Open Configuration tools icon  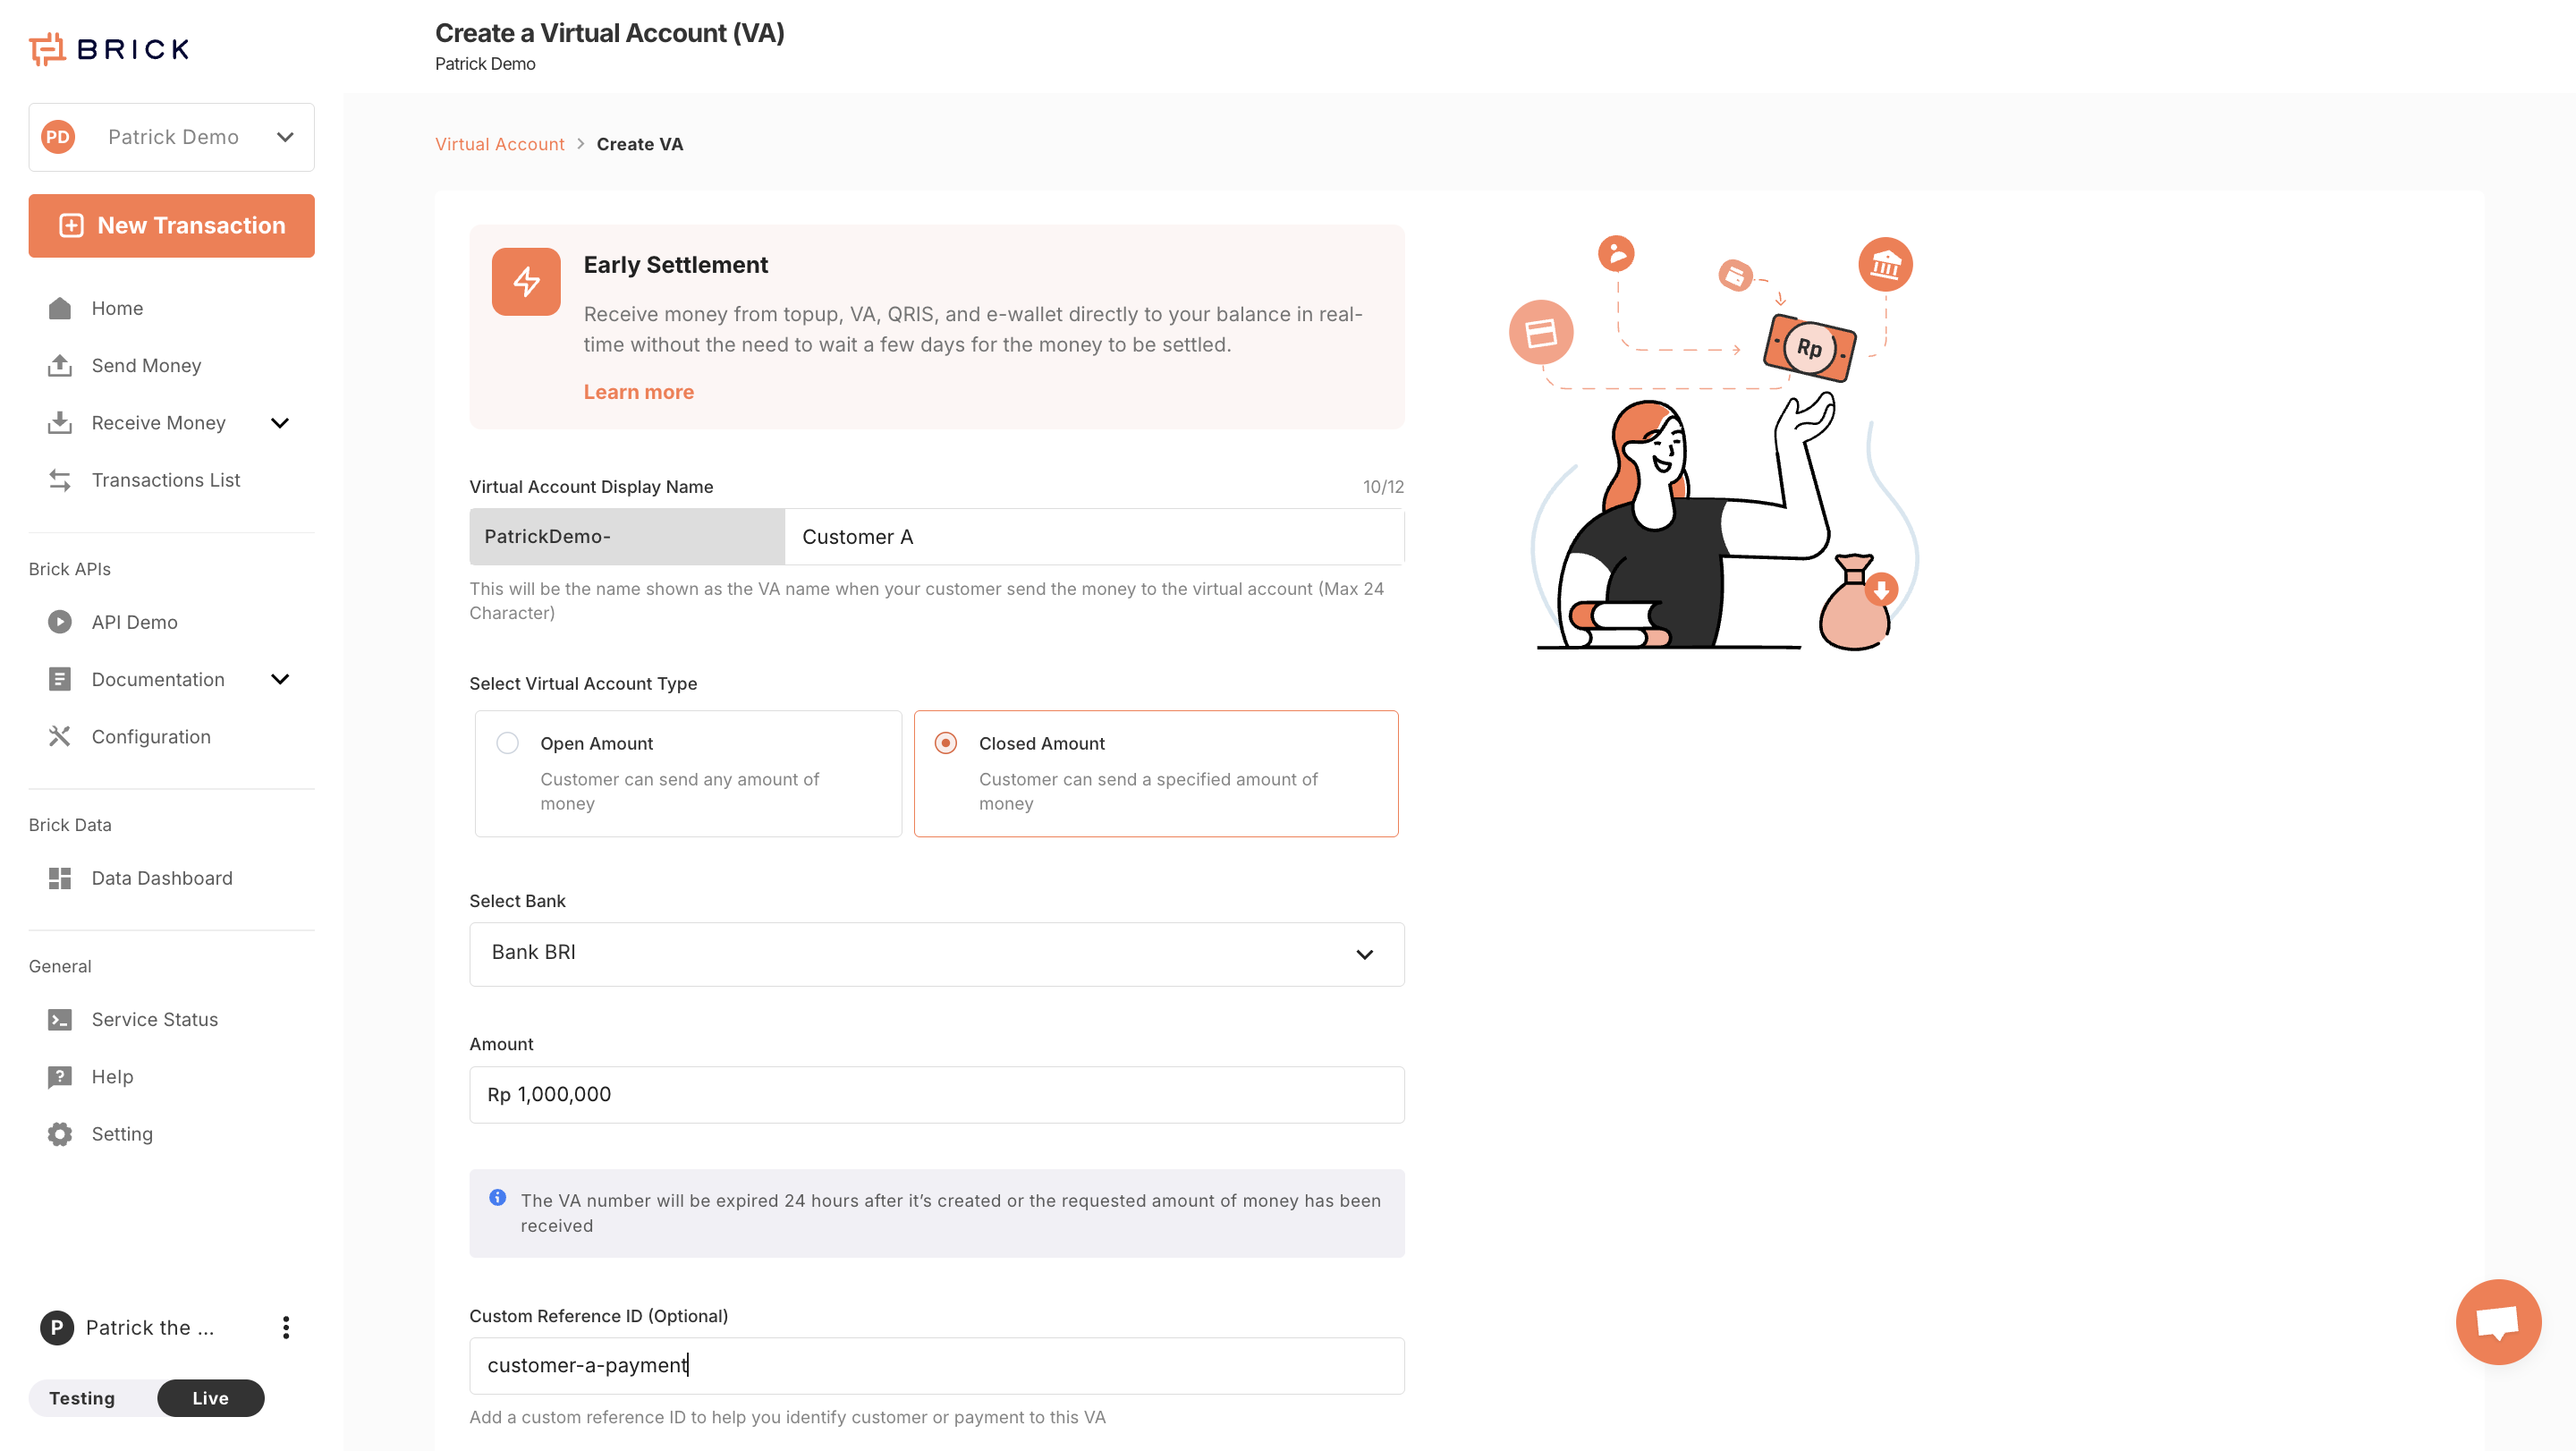[60, 737]
